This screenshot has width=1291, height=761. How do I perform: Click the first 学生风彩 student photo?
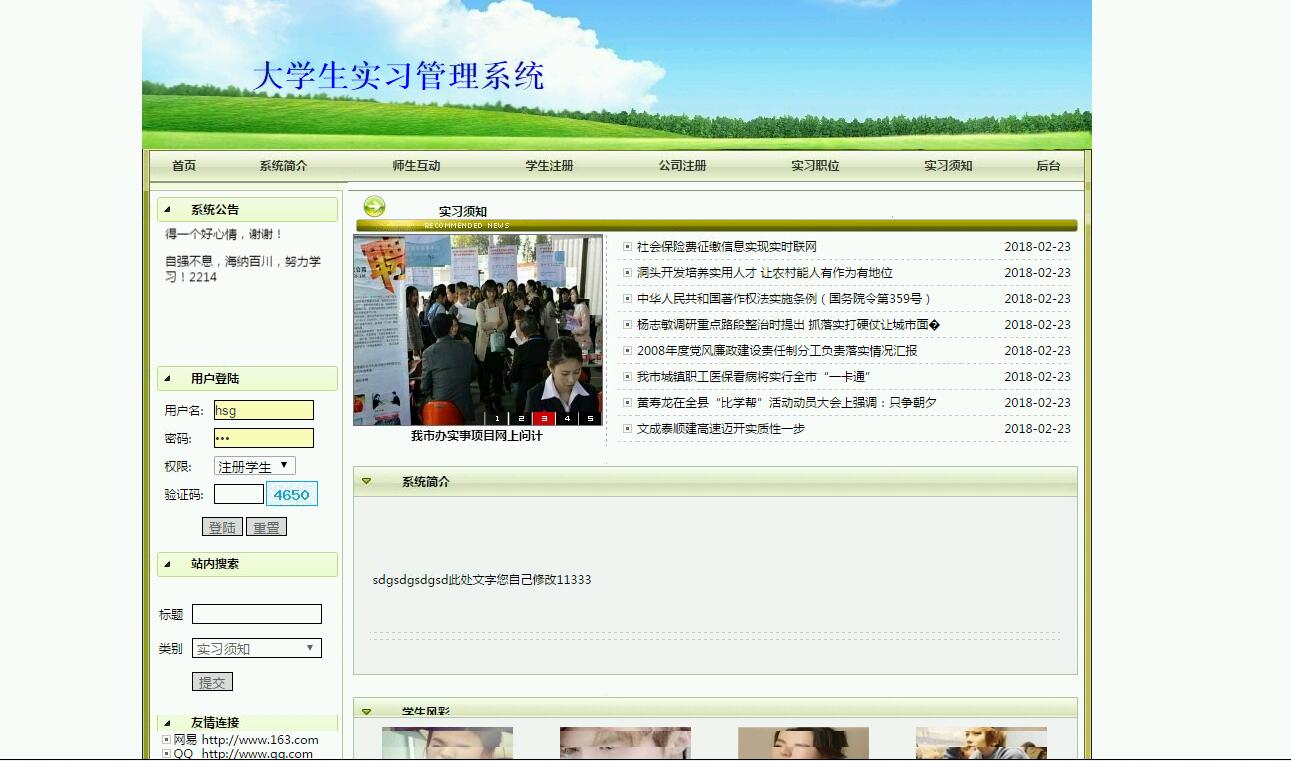447,743
